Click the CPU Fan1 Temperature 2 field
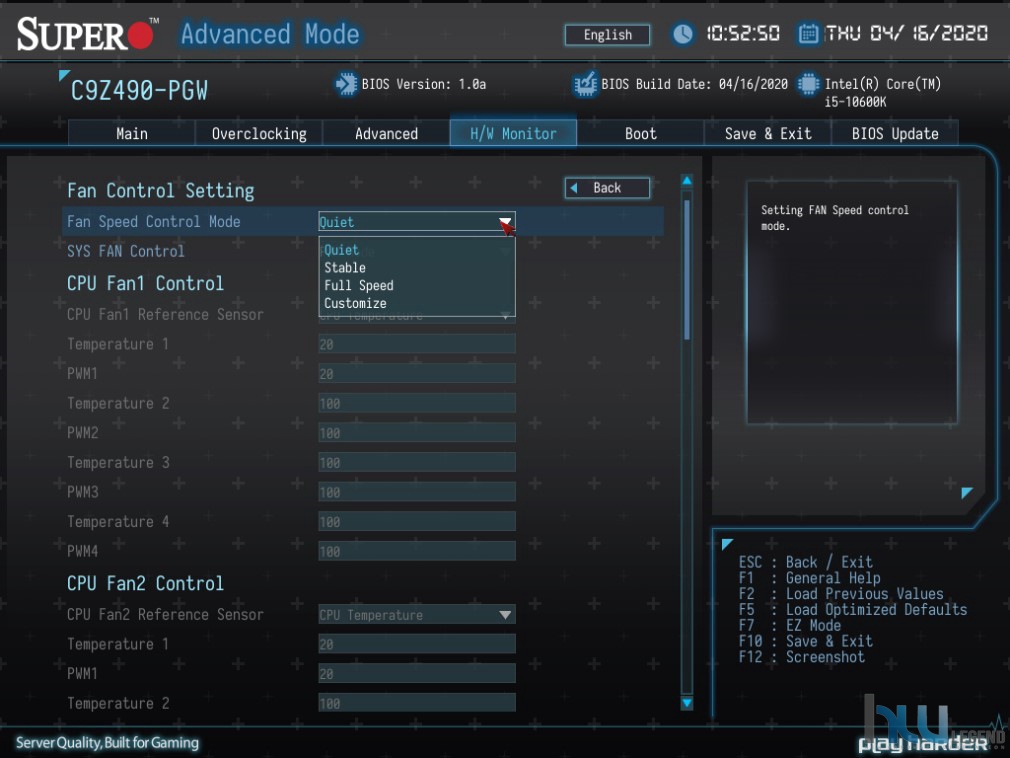Screen dimensions: 1010x758 coord(417,403)
